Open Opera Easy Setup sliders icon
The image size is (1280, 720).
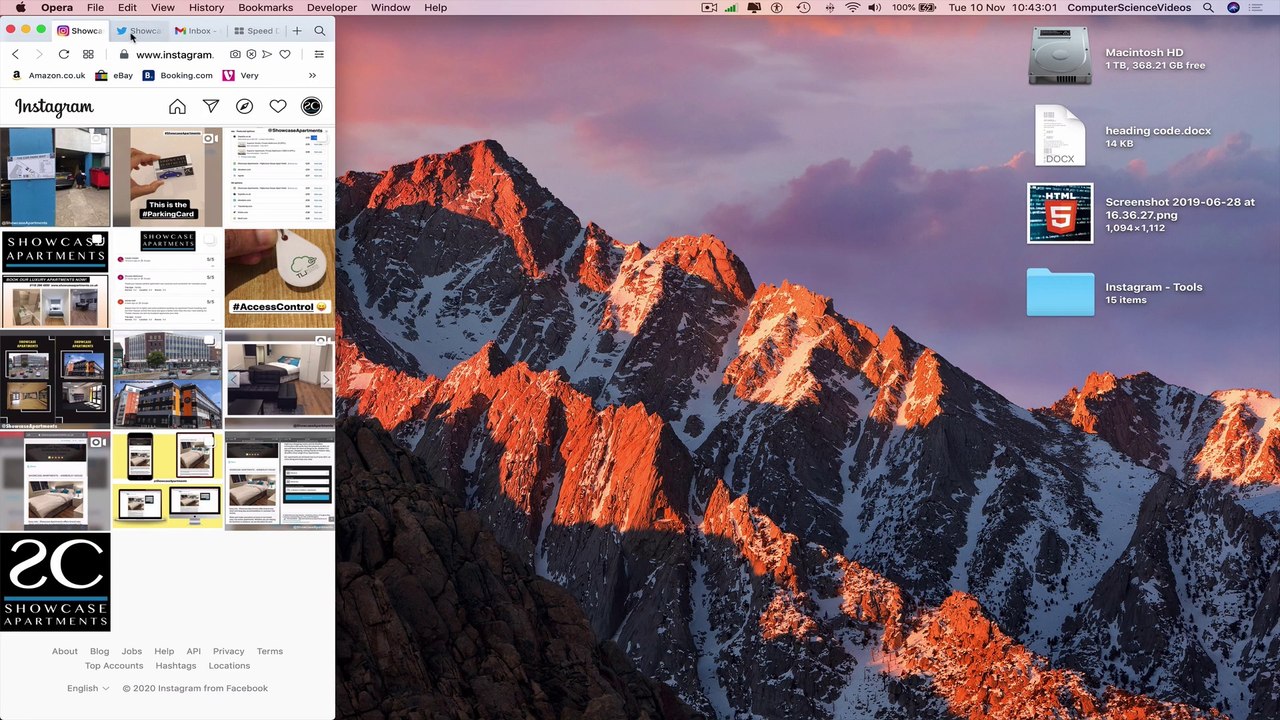click(319, 54)
